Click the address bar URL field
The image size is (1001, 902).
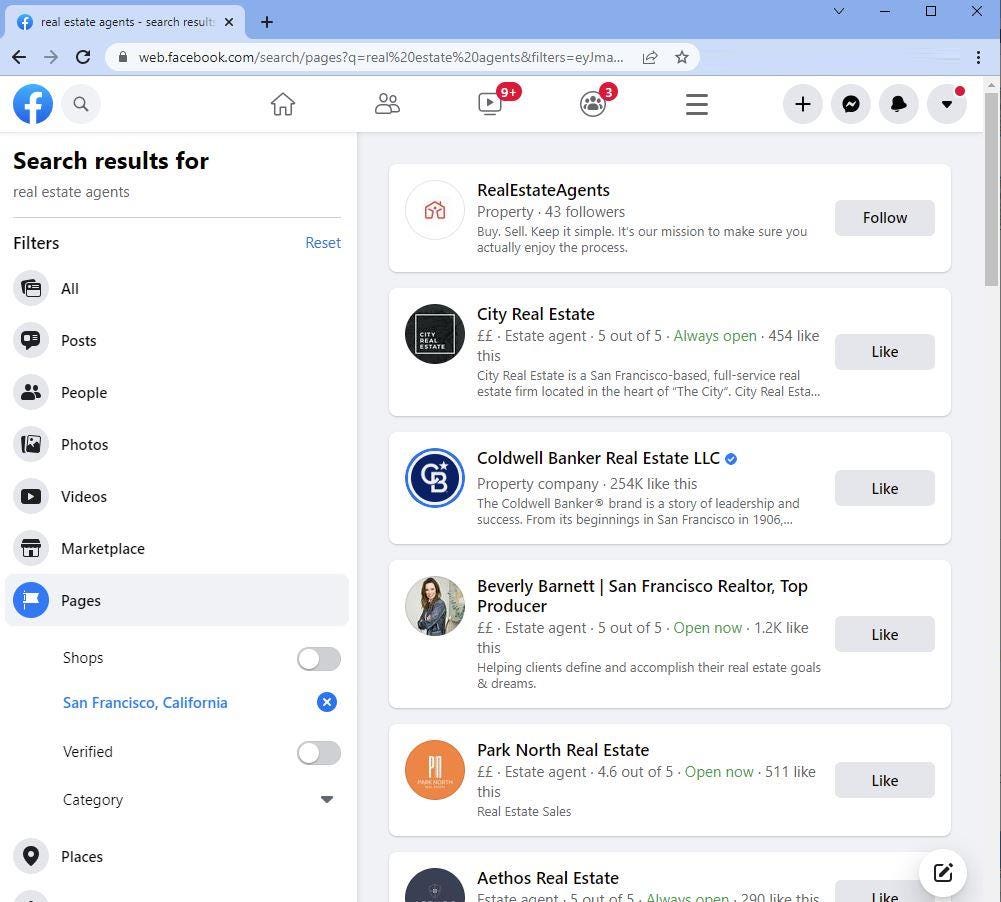click(x=380, y=57)
